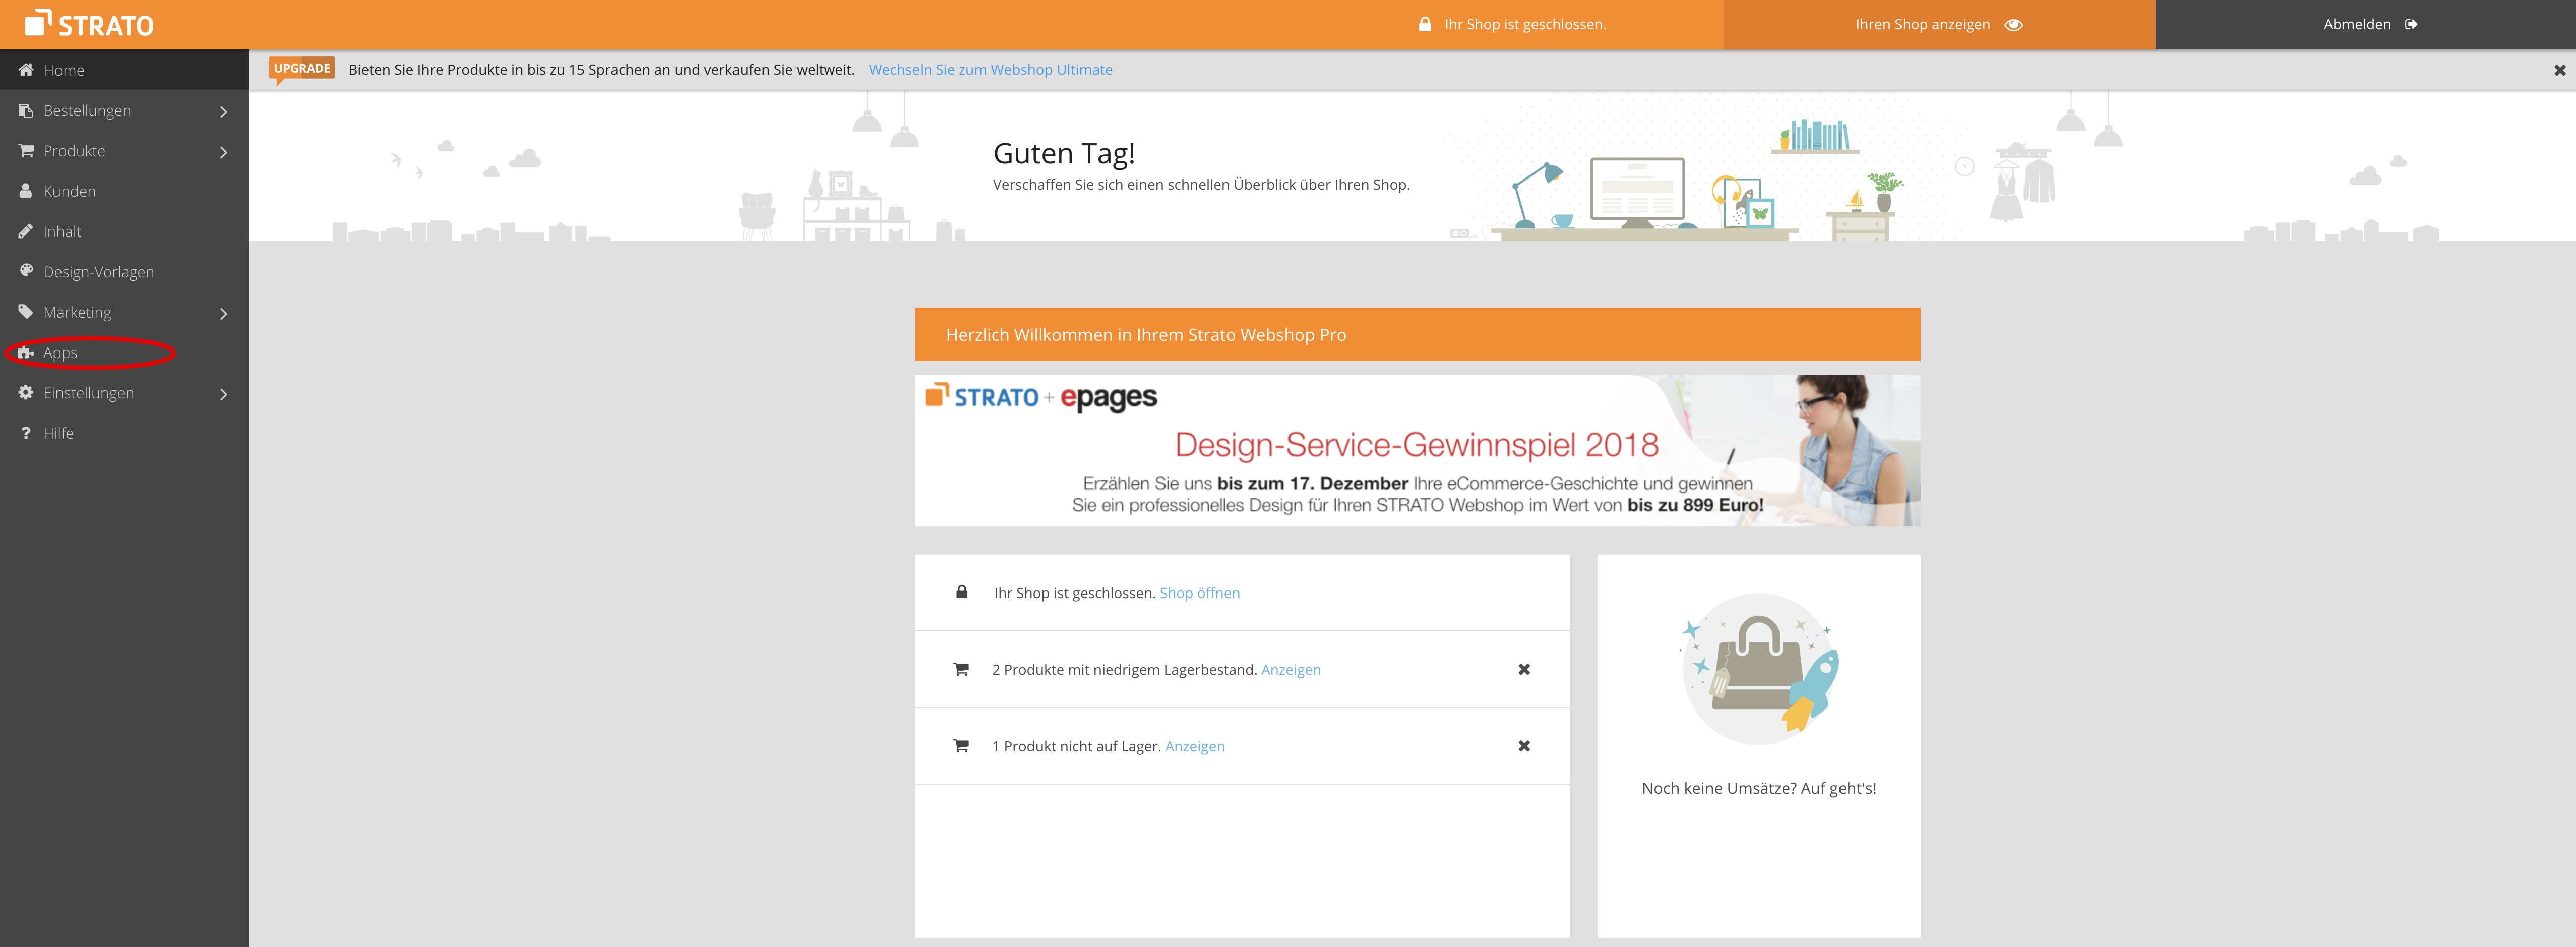The height and width of the screenshot is (947, 2576).
Task: Click Anzeigen for product not in stock
Action: (1194, 746)
